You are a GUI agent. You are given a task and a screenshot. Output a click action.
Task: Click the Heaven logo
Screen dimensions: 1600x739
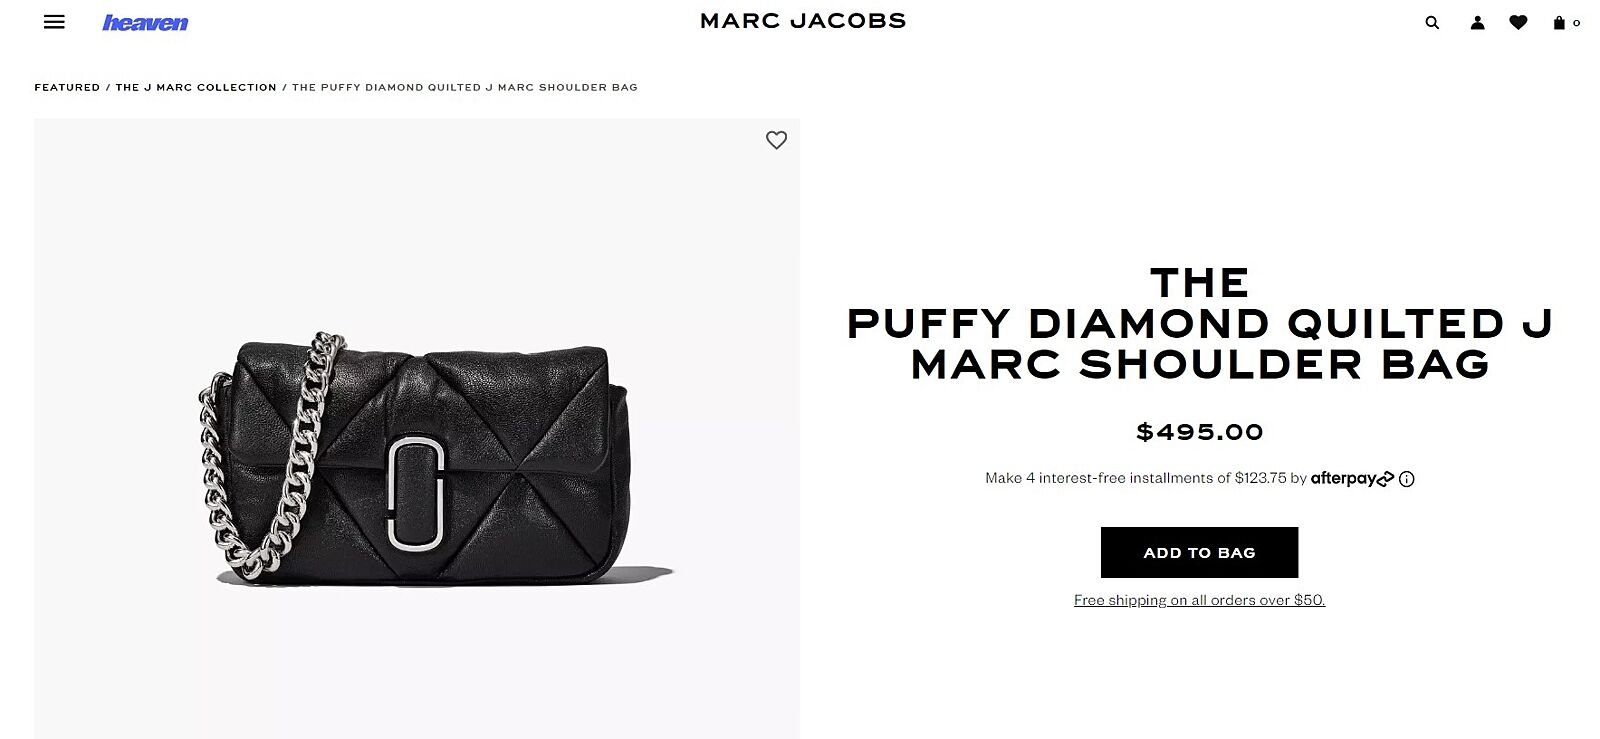145,23
